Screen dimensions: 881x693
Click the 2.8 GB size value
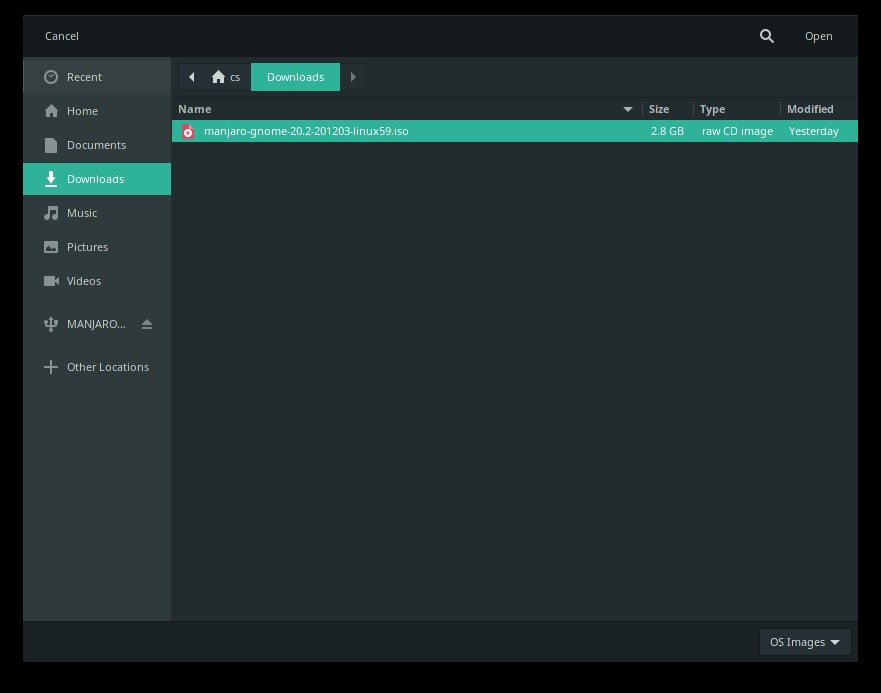[667, 131]
